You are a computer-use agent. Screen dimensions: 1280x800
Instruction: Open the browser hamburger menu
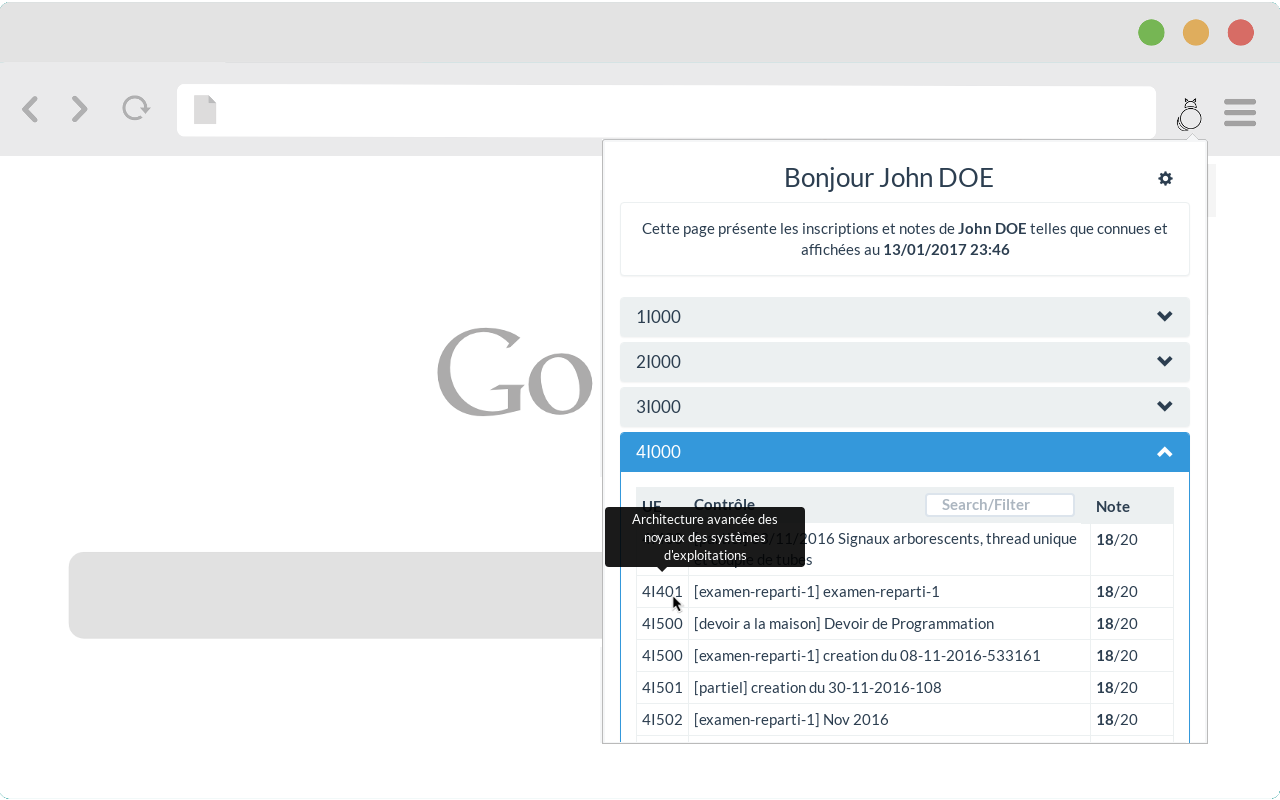pyautogui.click(x=1240, y=112)
